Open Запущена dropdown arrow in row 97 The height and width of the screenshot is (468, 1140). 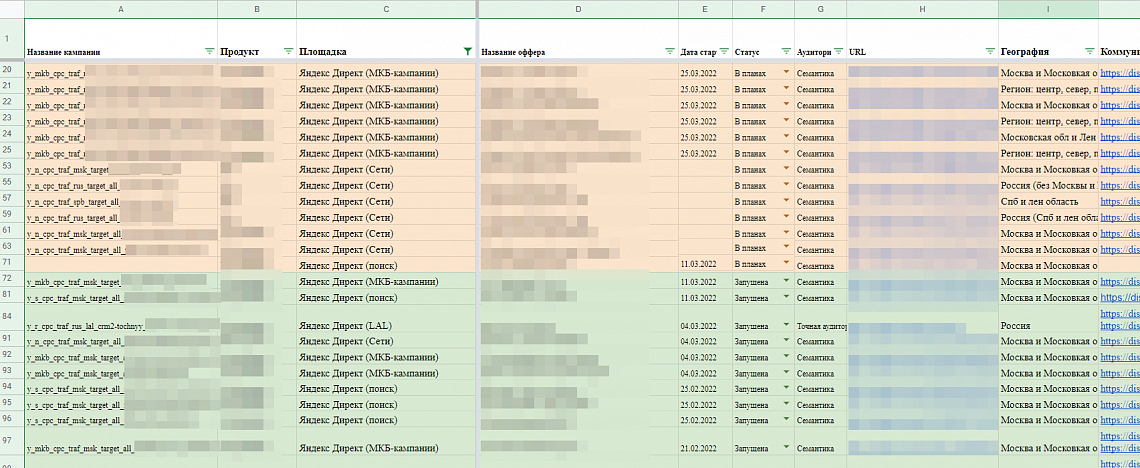pyautogui.click(x=787, y=447)
